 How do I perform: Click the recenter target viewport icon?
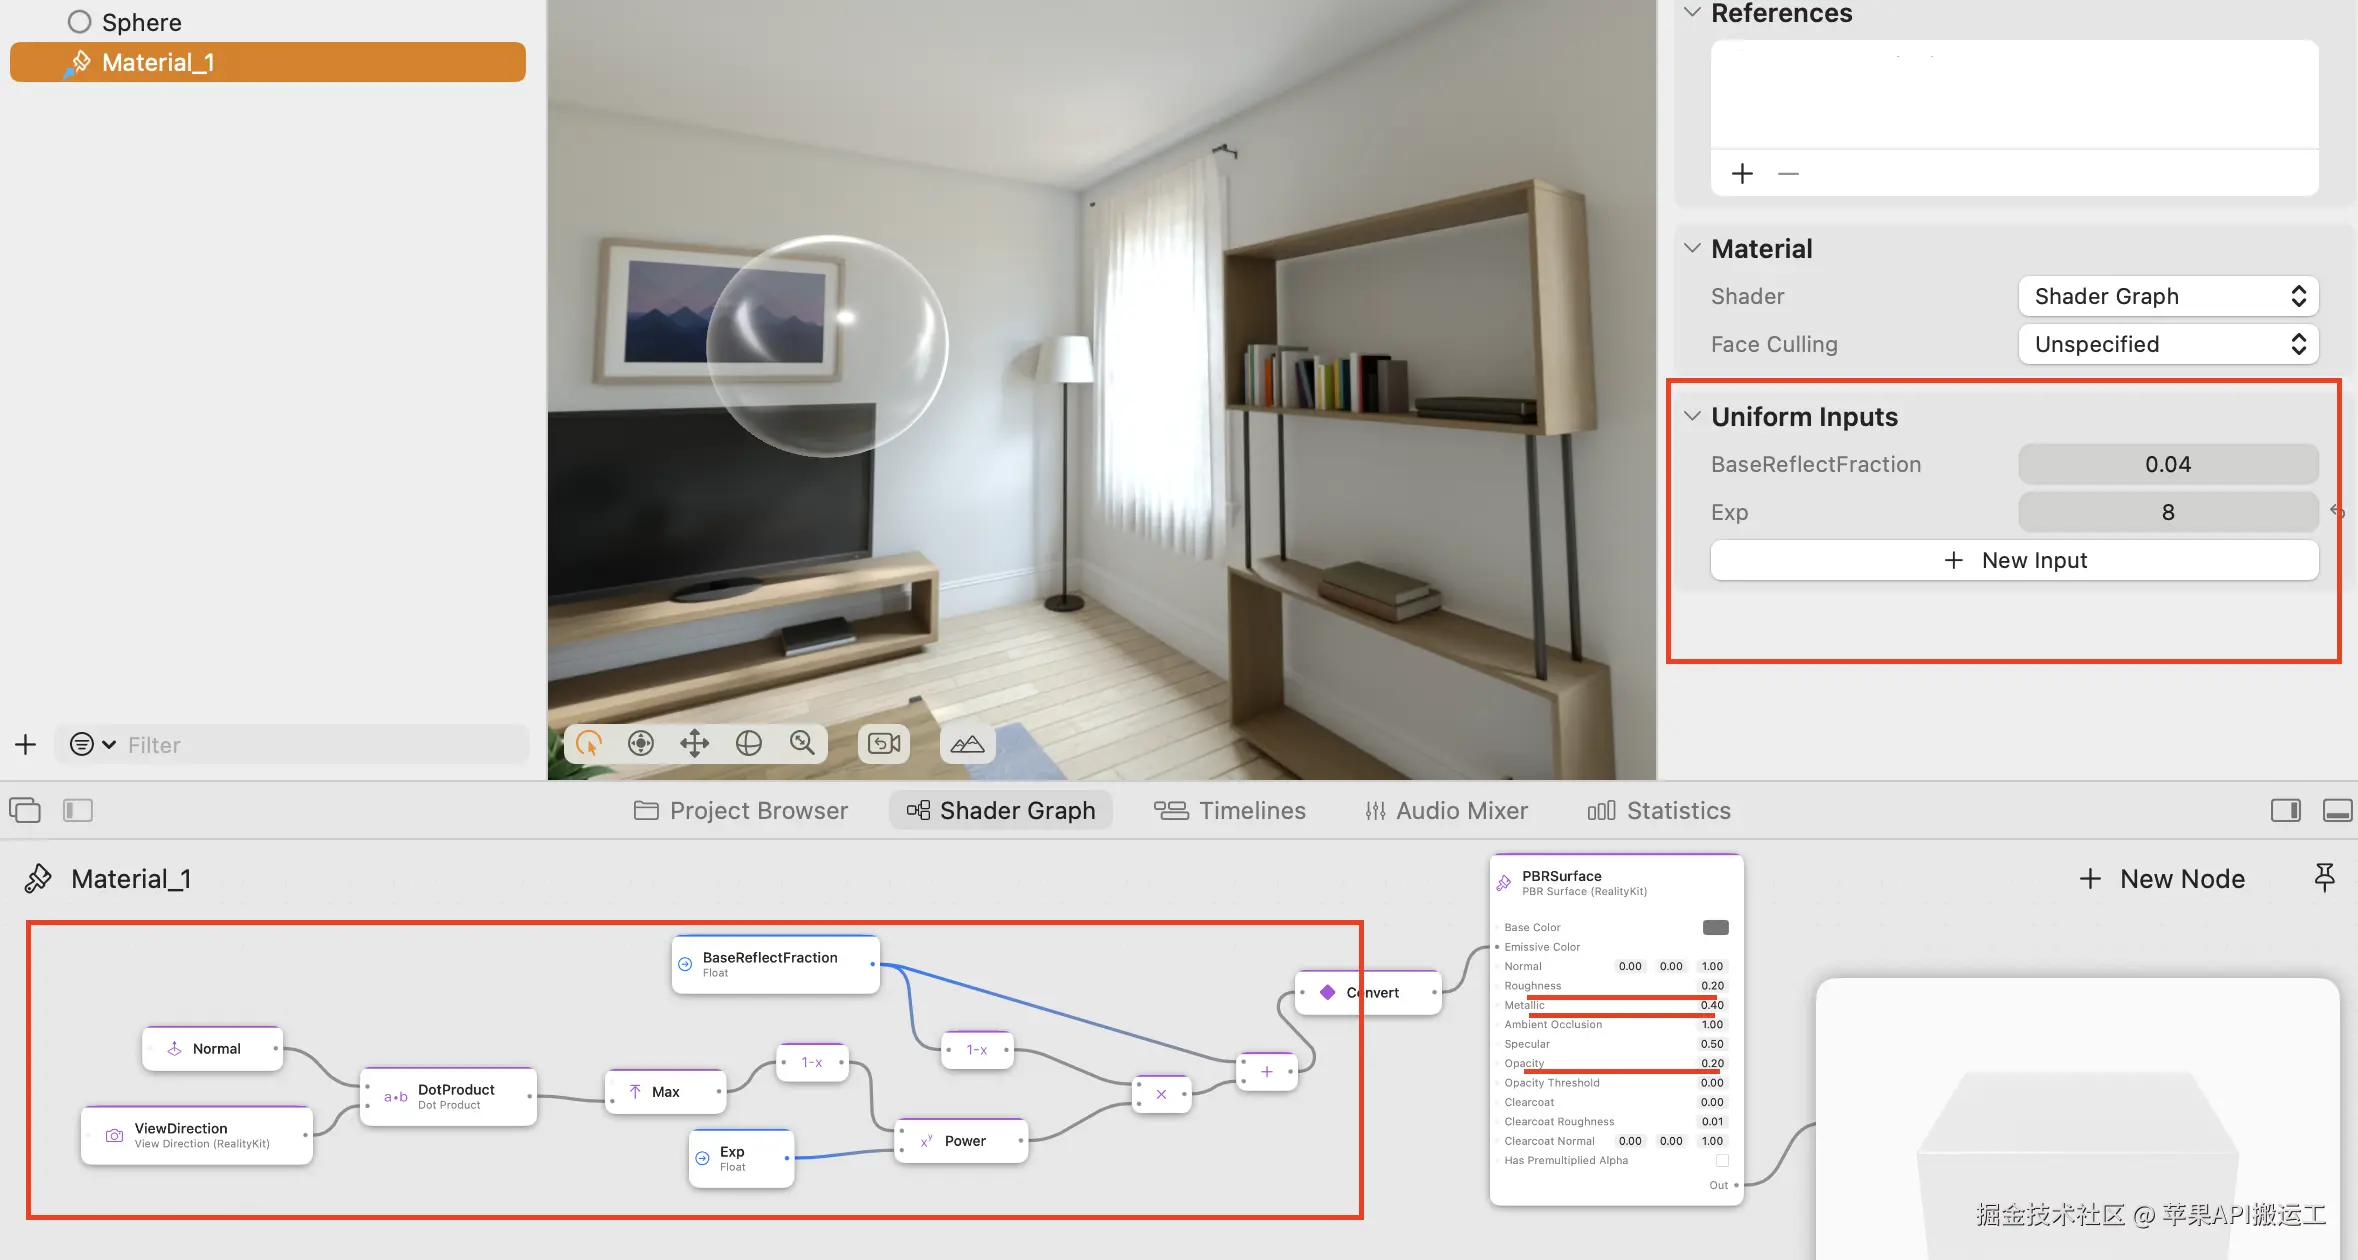tap(641, 743)
